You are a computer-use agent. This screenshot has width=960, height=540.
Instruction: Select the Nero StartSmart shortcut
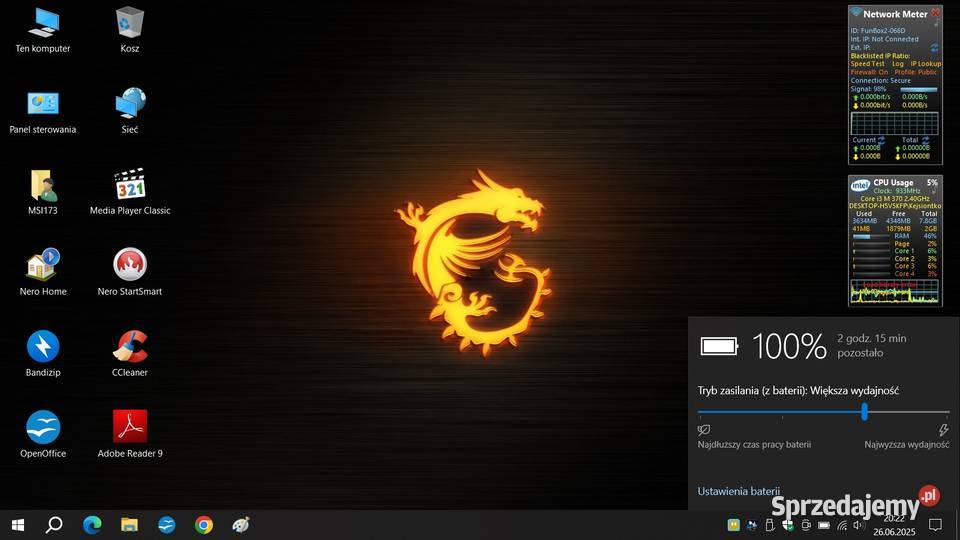[x=130, y=273]
